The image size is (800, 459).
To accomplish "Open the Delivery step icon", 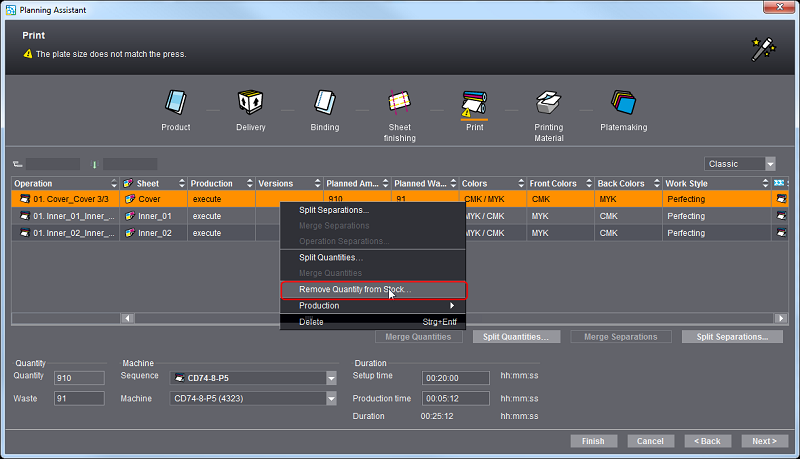I will [x=250, y=102].
